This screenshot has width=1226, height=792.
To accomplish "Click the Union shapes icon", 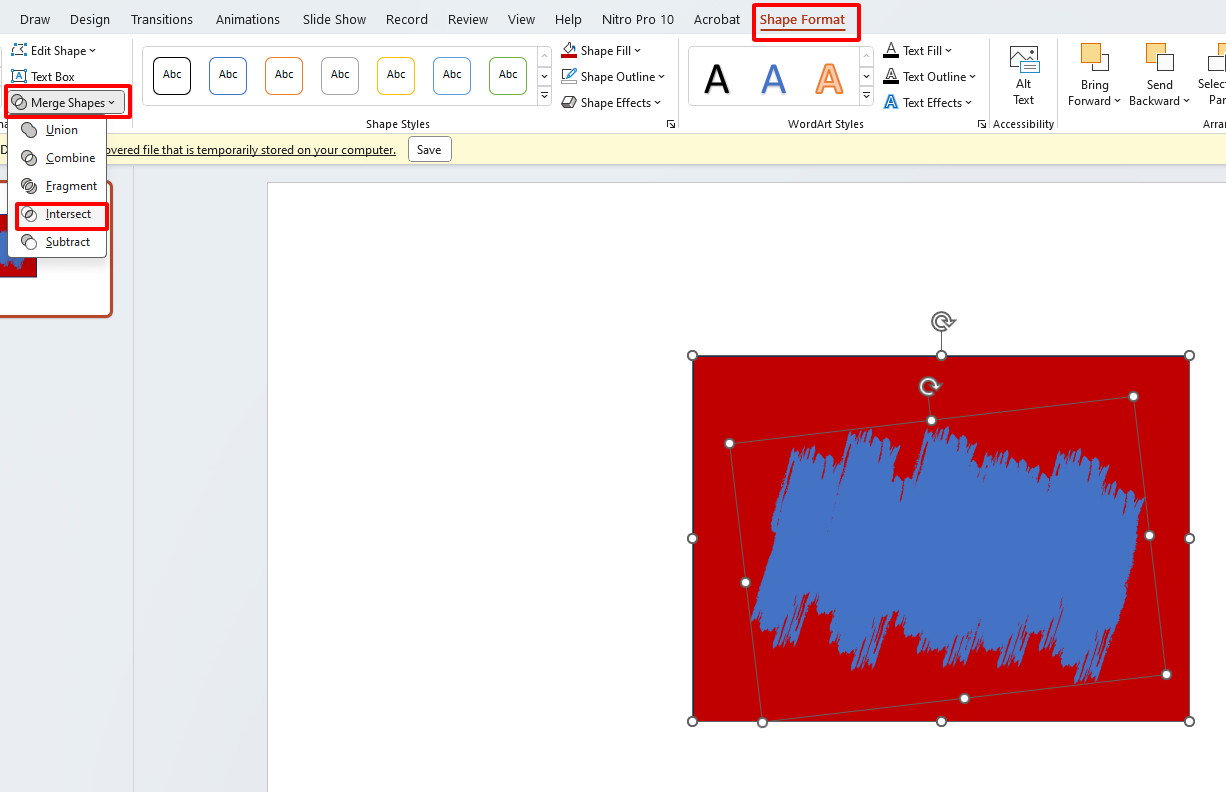I will click(x=29, y=130).
